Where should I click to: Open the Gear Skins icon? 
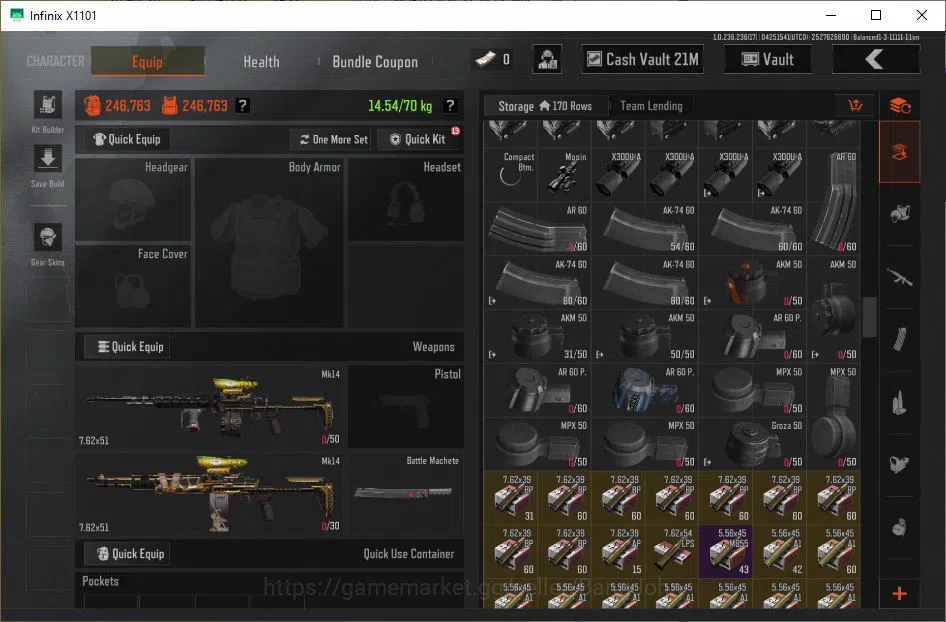click(48, 237)
